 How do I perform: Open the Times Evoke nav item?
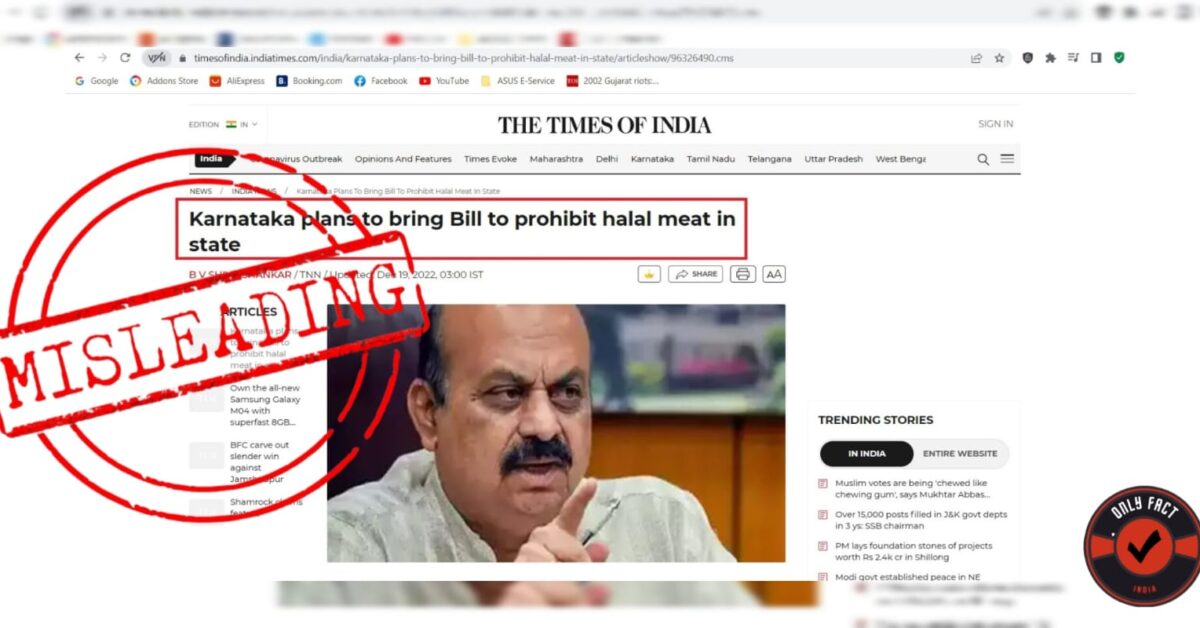tap(490, 159)
